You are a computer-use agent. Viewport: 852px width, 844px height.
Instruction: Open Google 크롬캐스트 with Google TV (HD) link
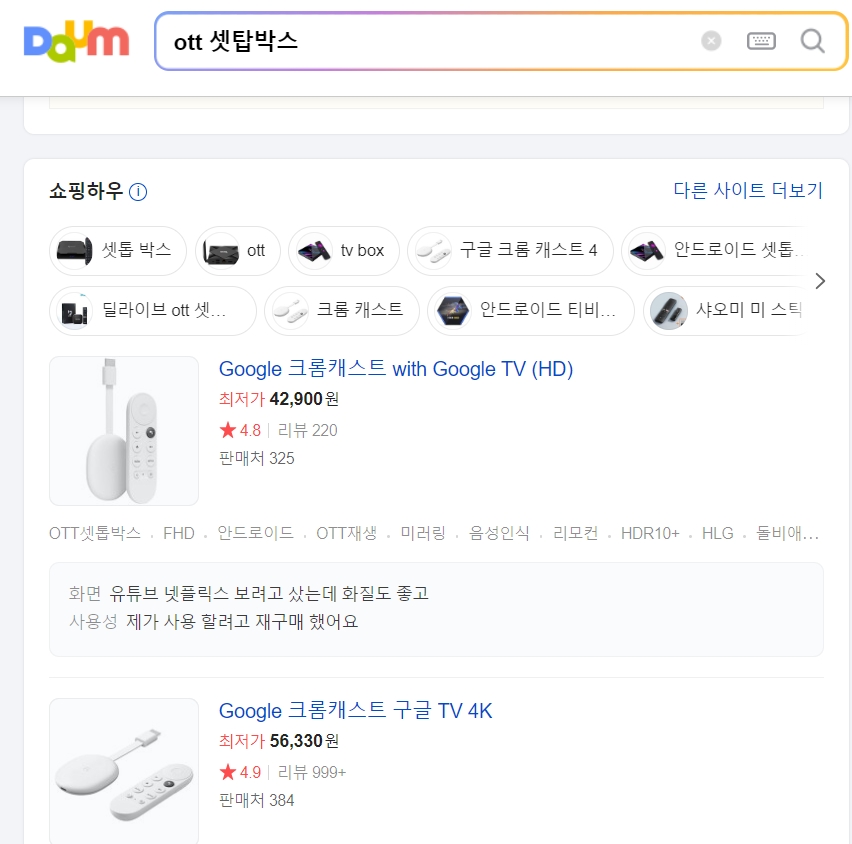tap(396, 369)
